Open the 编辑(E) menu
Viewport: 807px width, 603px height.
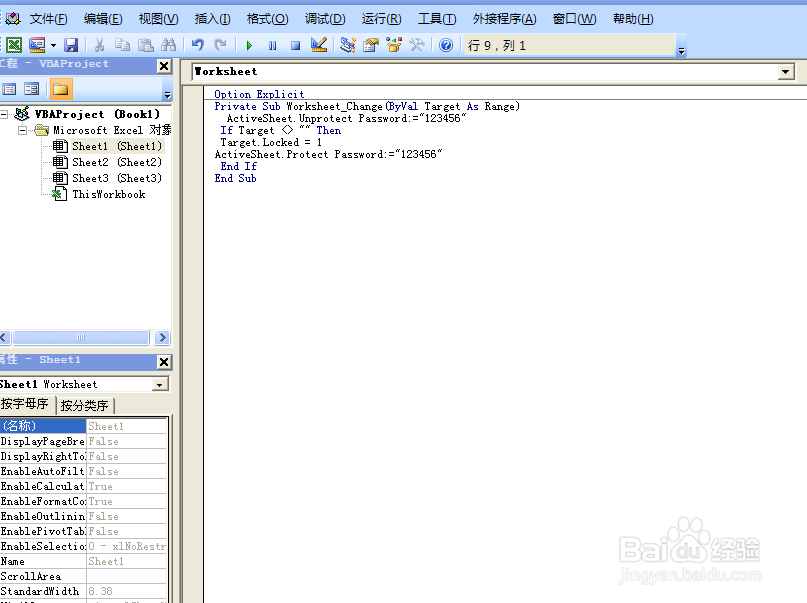click(x=103, y=19)
